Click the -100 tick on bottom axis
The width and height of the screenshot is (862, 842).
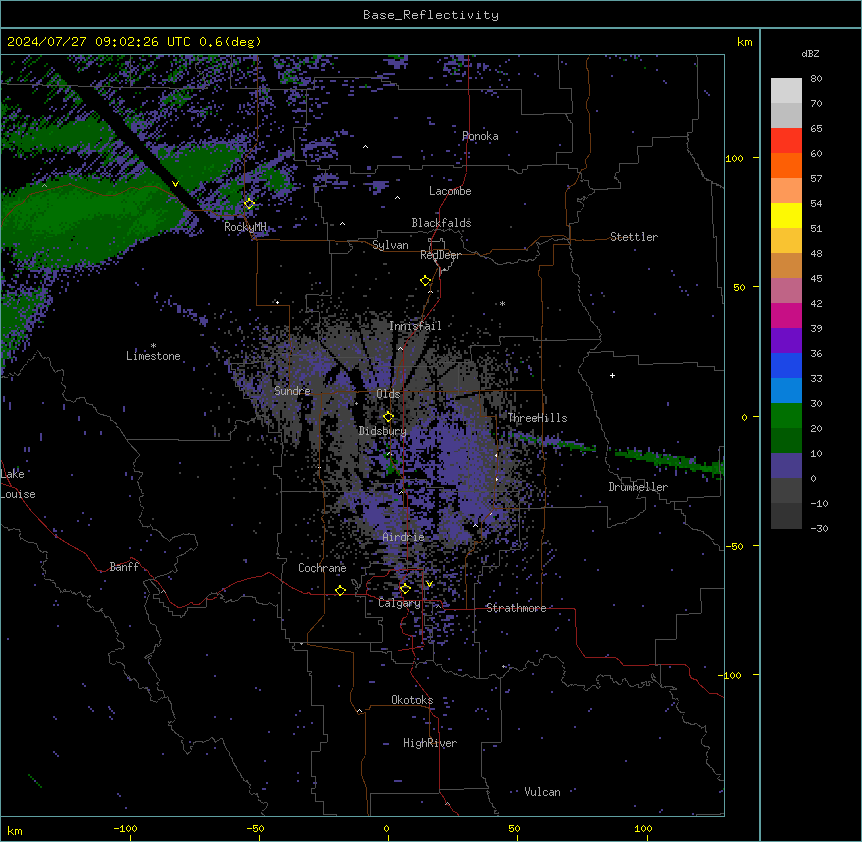coord(125,829)
